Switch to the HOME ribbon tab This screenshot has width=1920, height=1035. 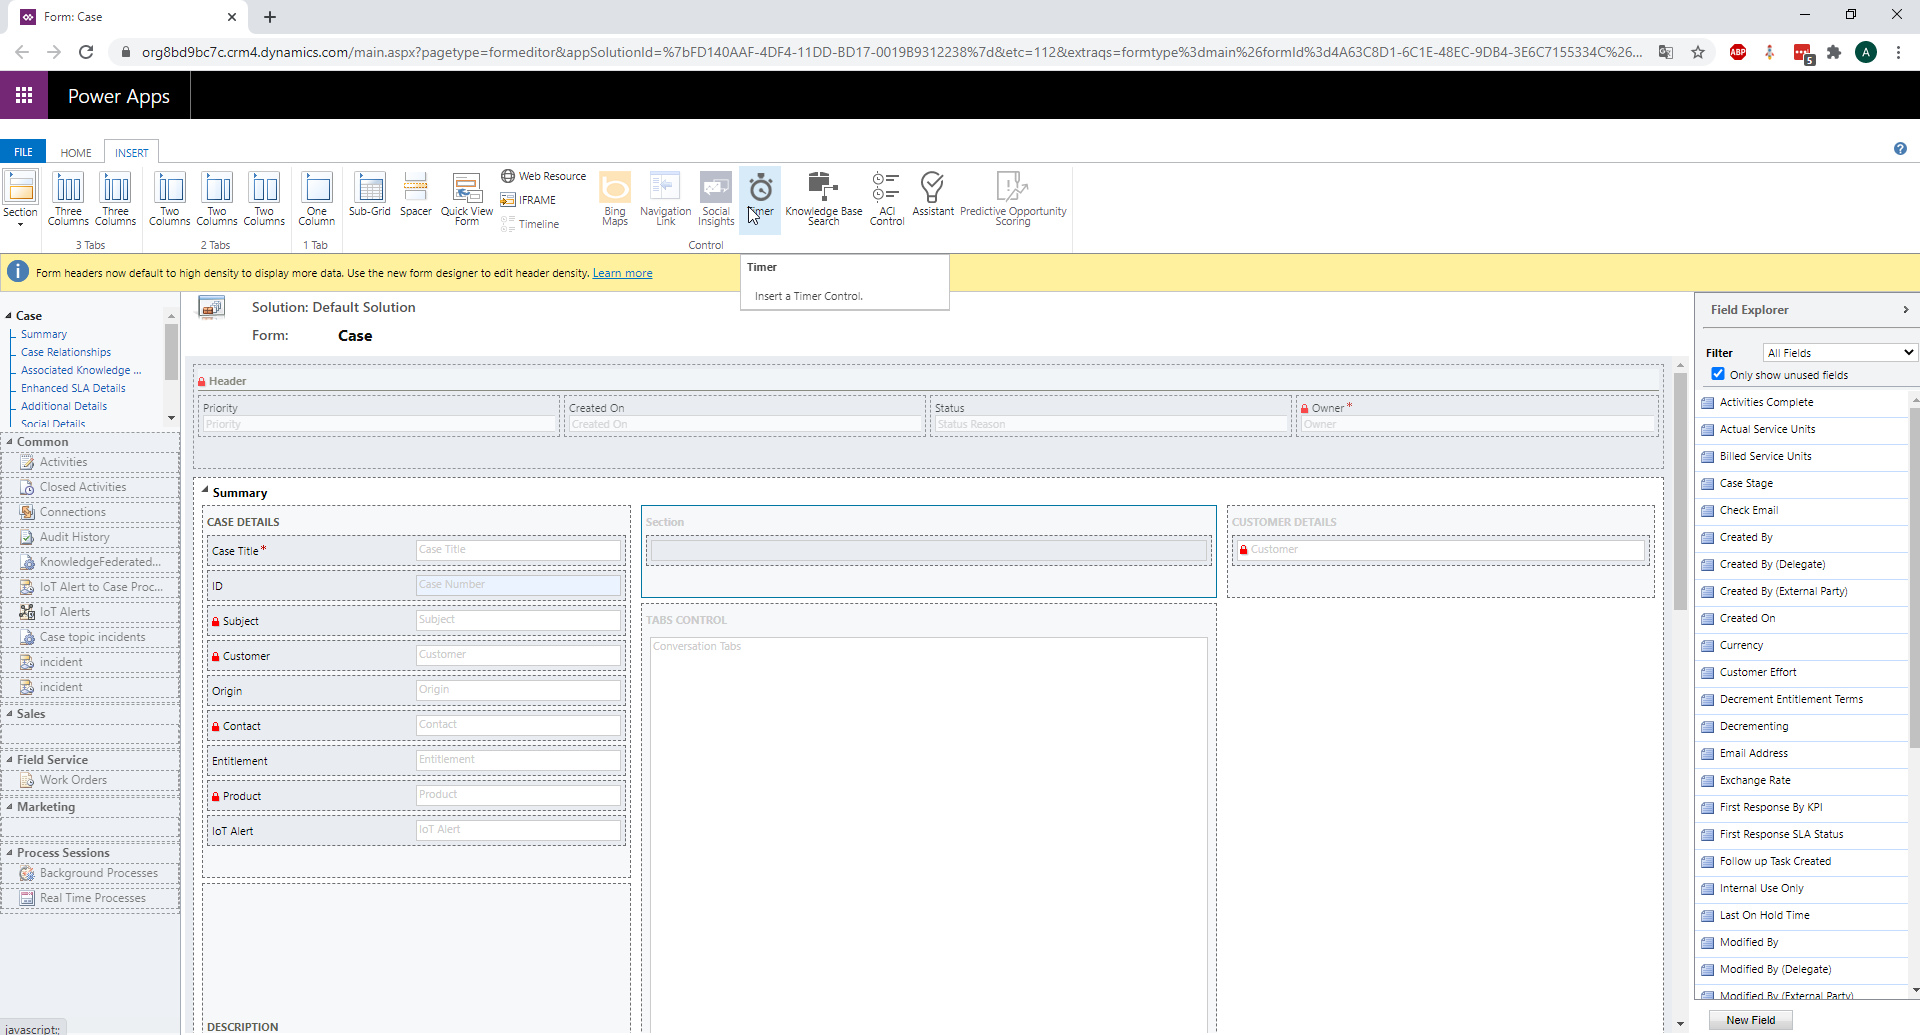coord(76,153)
